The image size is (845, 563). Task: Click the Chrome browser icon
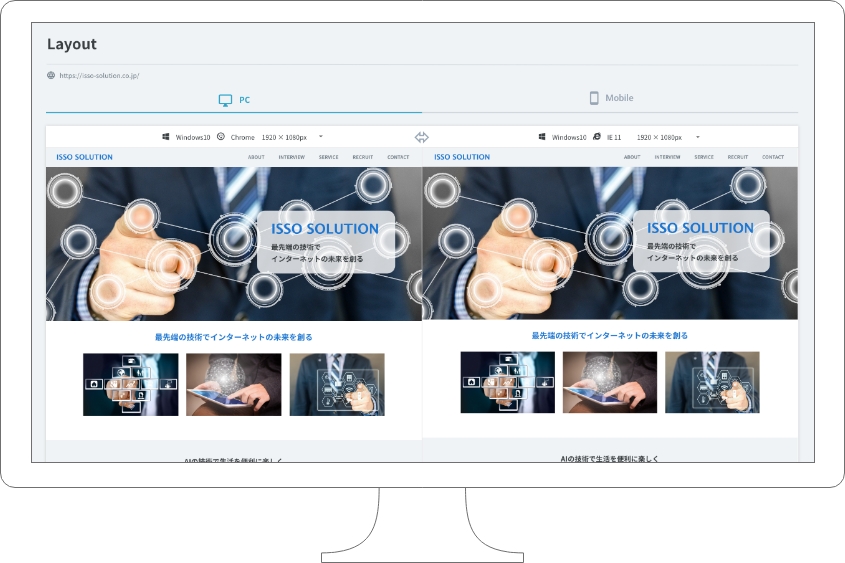point(221,137)
